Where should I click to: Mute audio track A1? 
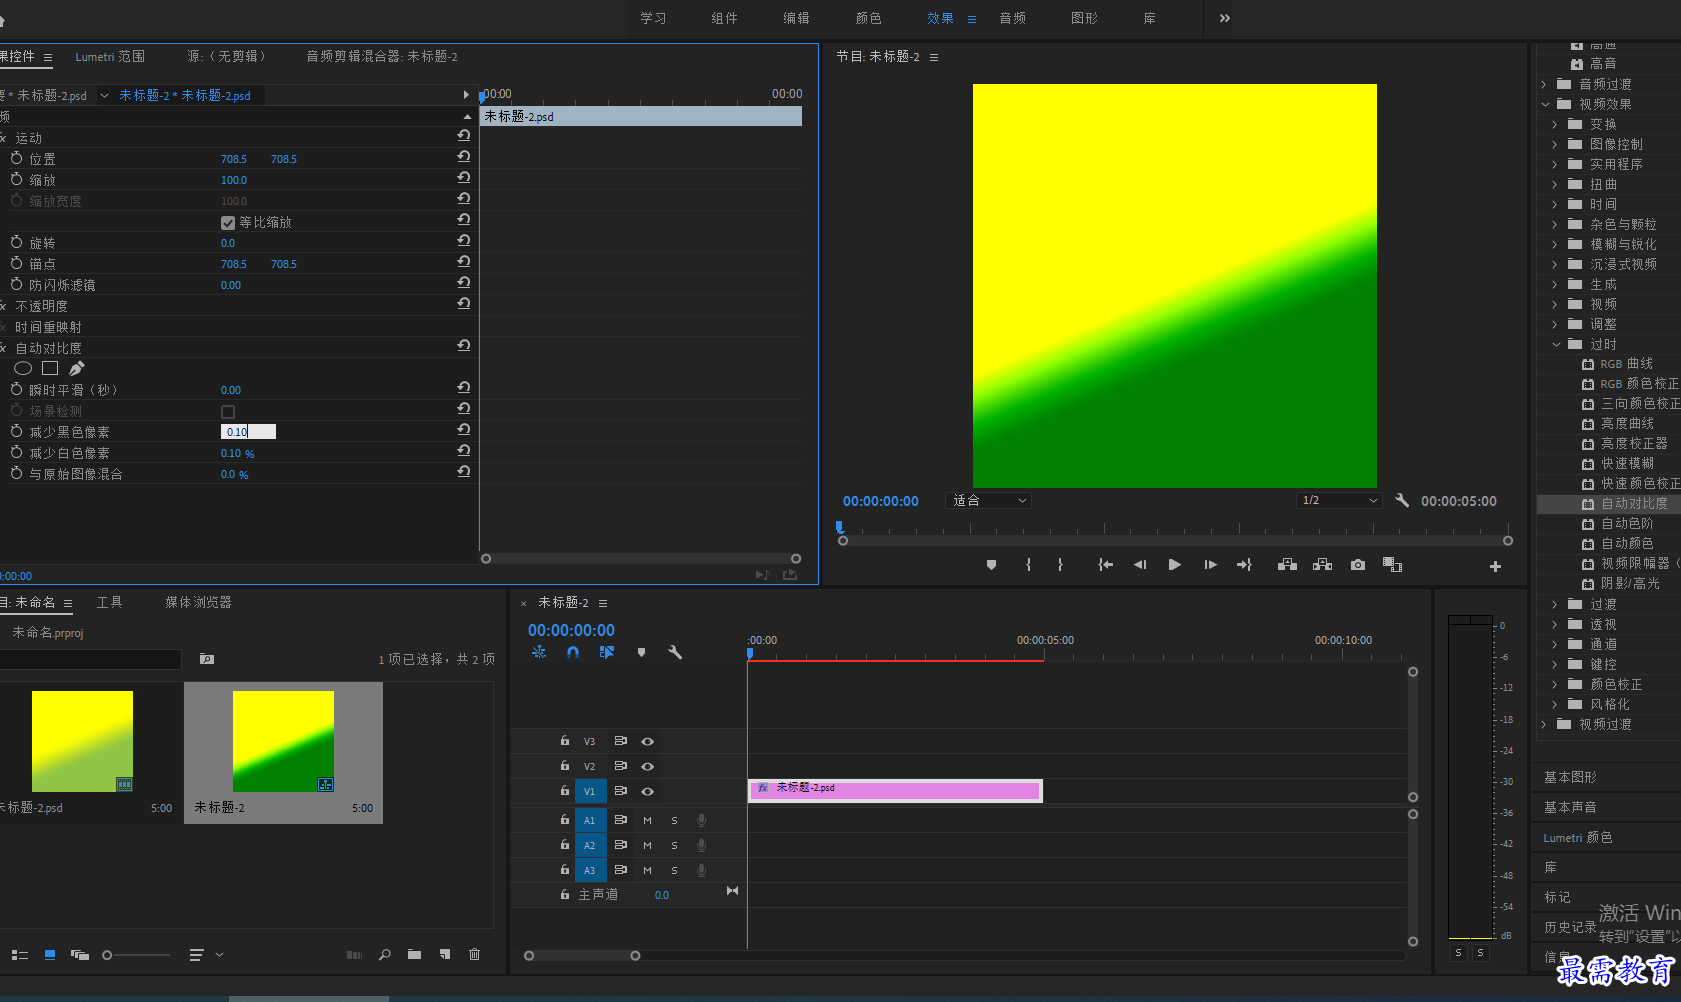648,820
